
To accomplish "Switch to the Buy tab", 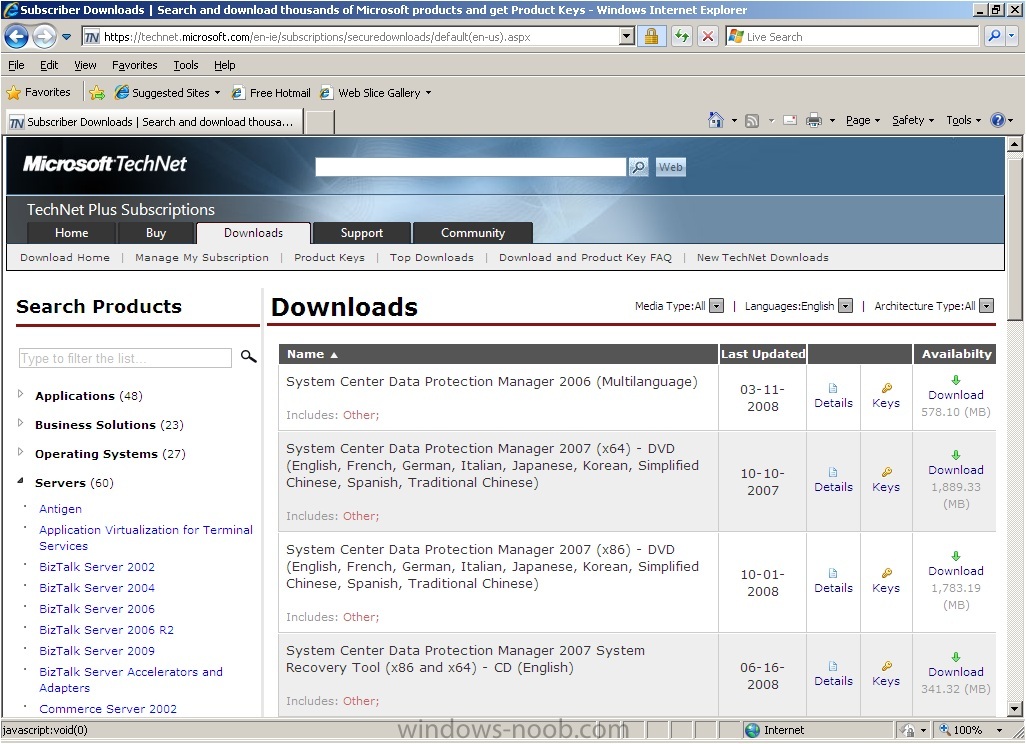I will 156,233.
